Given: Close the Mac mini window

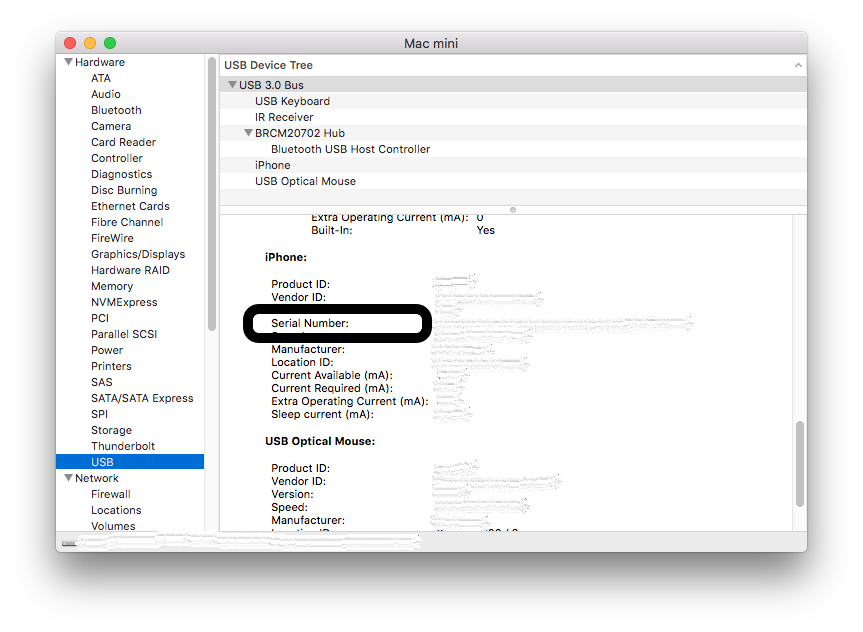Looking at the screenshot, I should (70, 43).
